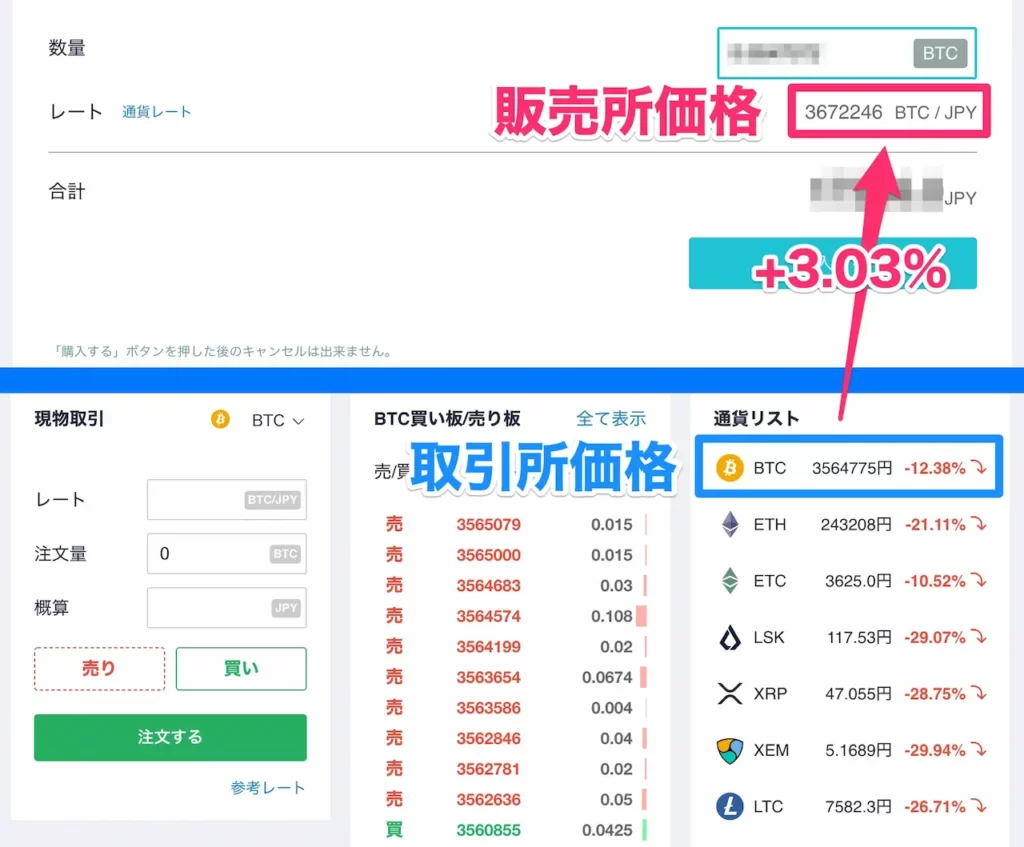Viewport: 1024px width, 847px height.
Task: Select sell order priced 3564574 in order book
Action: click(487, 616)
